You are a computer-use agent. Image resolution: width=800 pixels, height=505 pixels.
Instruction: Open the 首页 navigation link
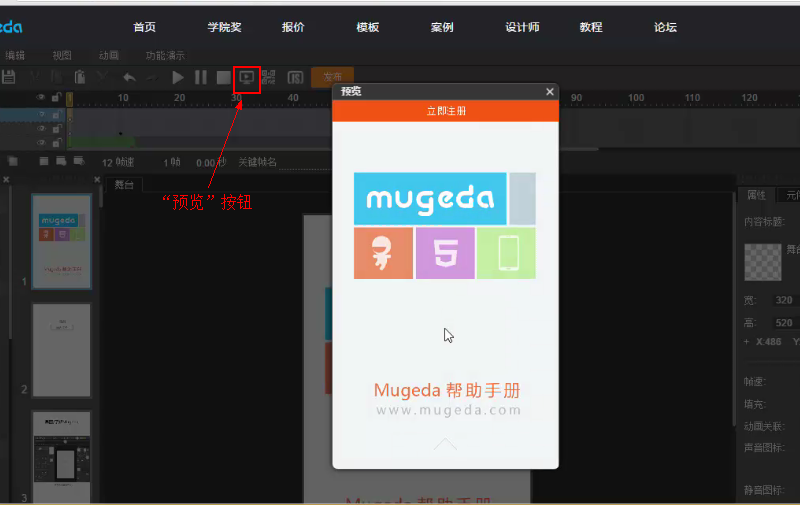144,27
